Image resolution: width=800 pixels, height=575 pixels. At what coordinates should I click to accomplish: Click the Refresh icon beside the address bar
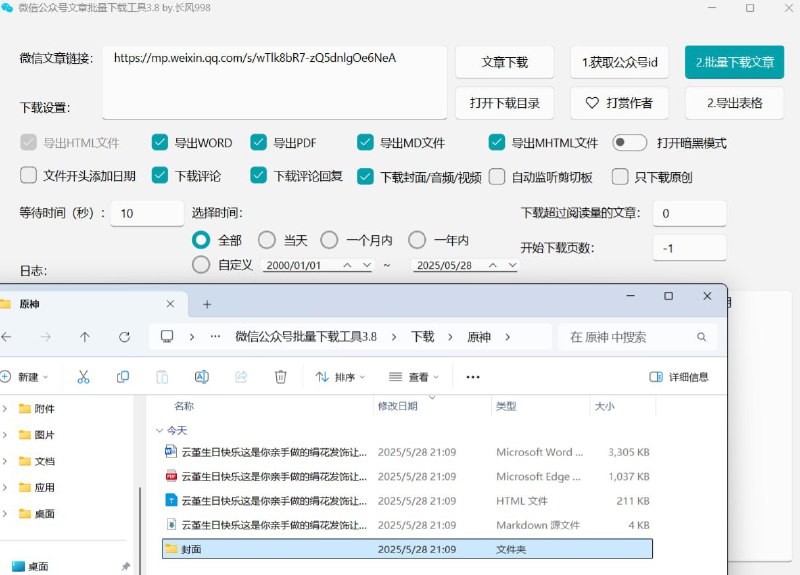[124, 337]
